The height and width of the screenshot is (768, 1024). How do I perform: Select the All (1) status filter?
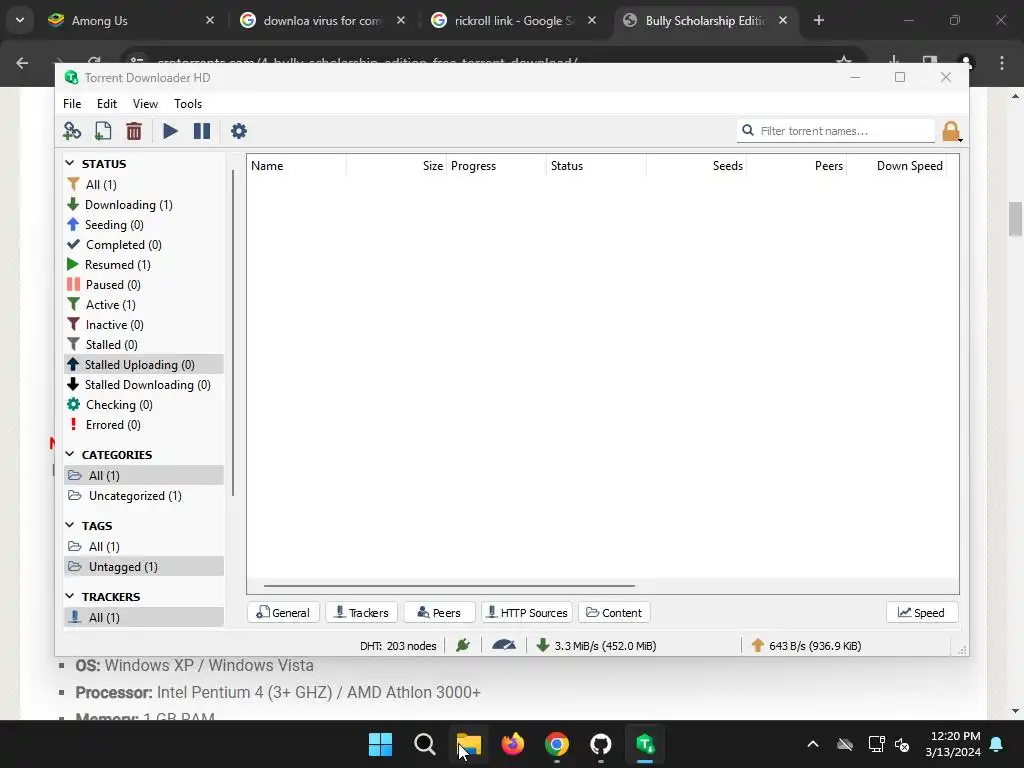click(144, 185)
